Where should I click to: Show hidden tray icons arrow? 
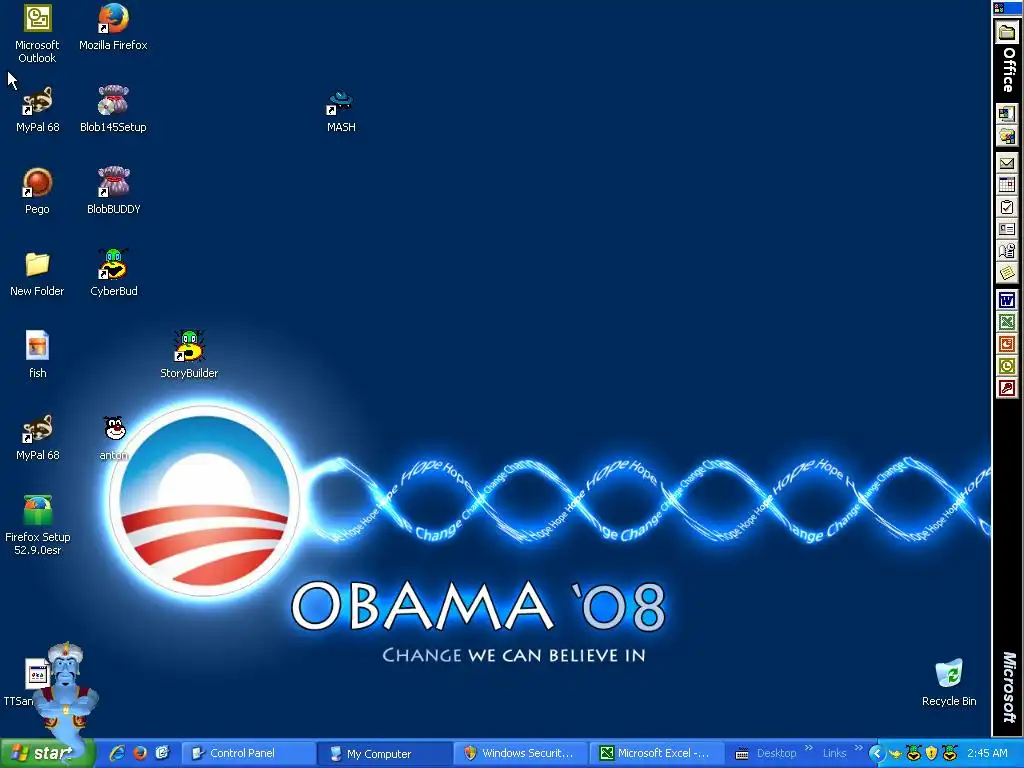[x=876, y=753]
